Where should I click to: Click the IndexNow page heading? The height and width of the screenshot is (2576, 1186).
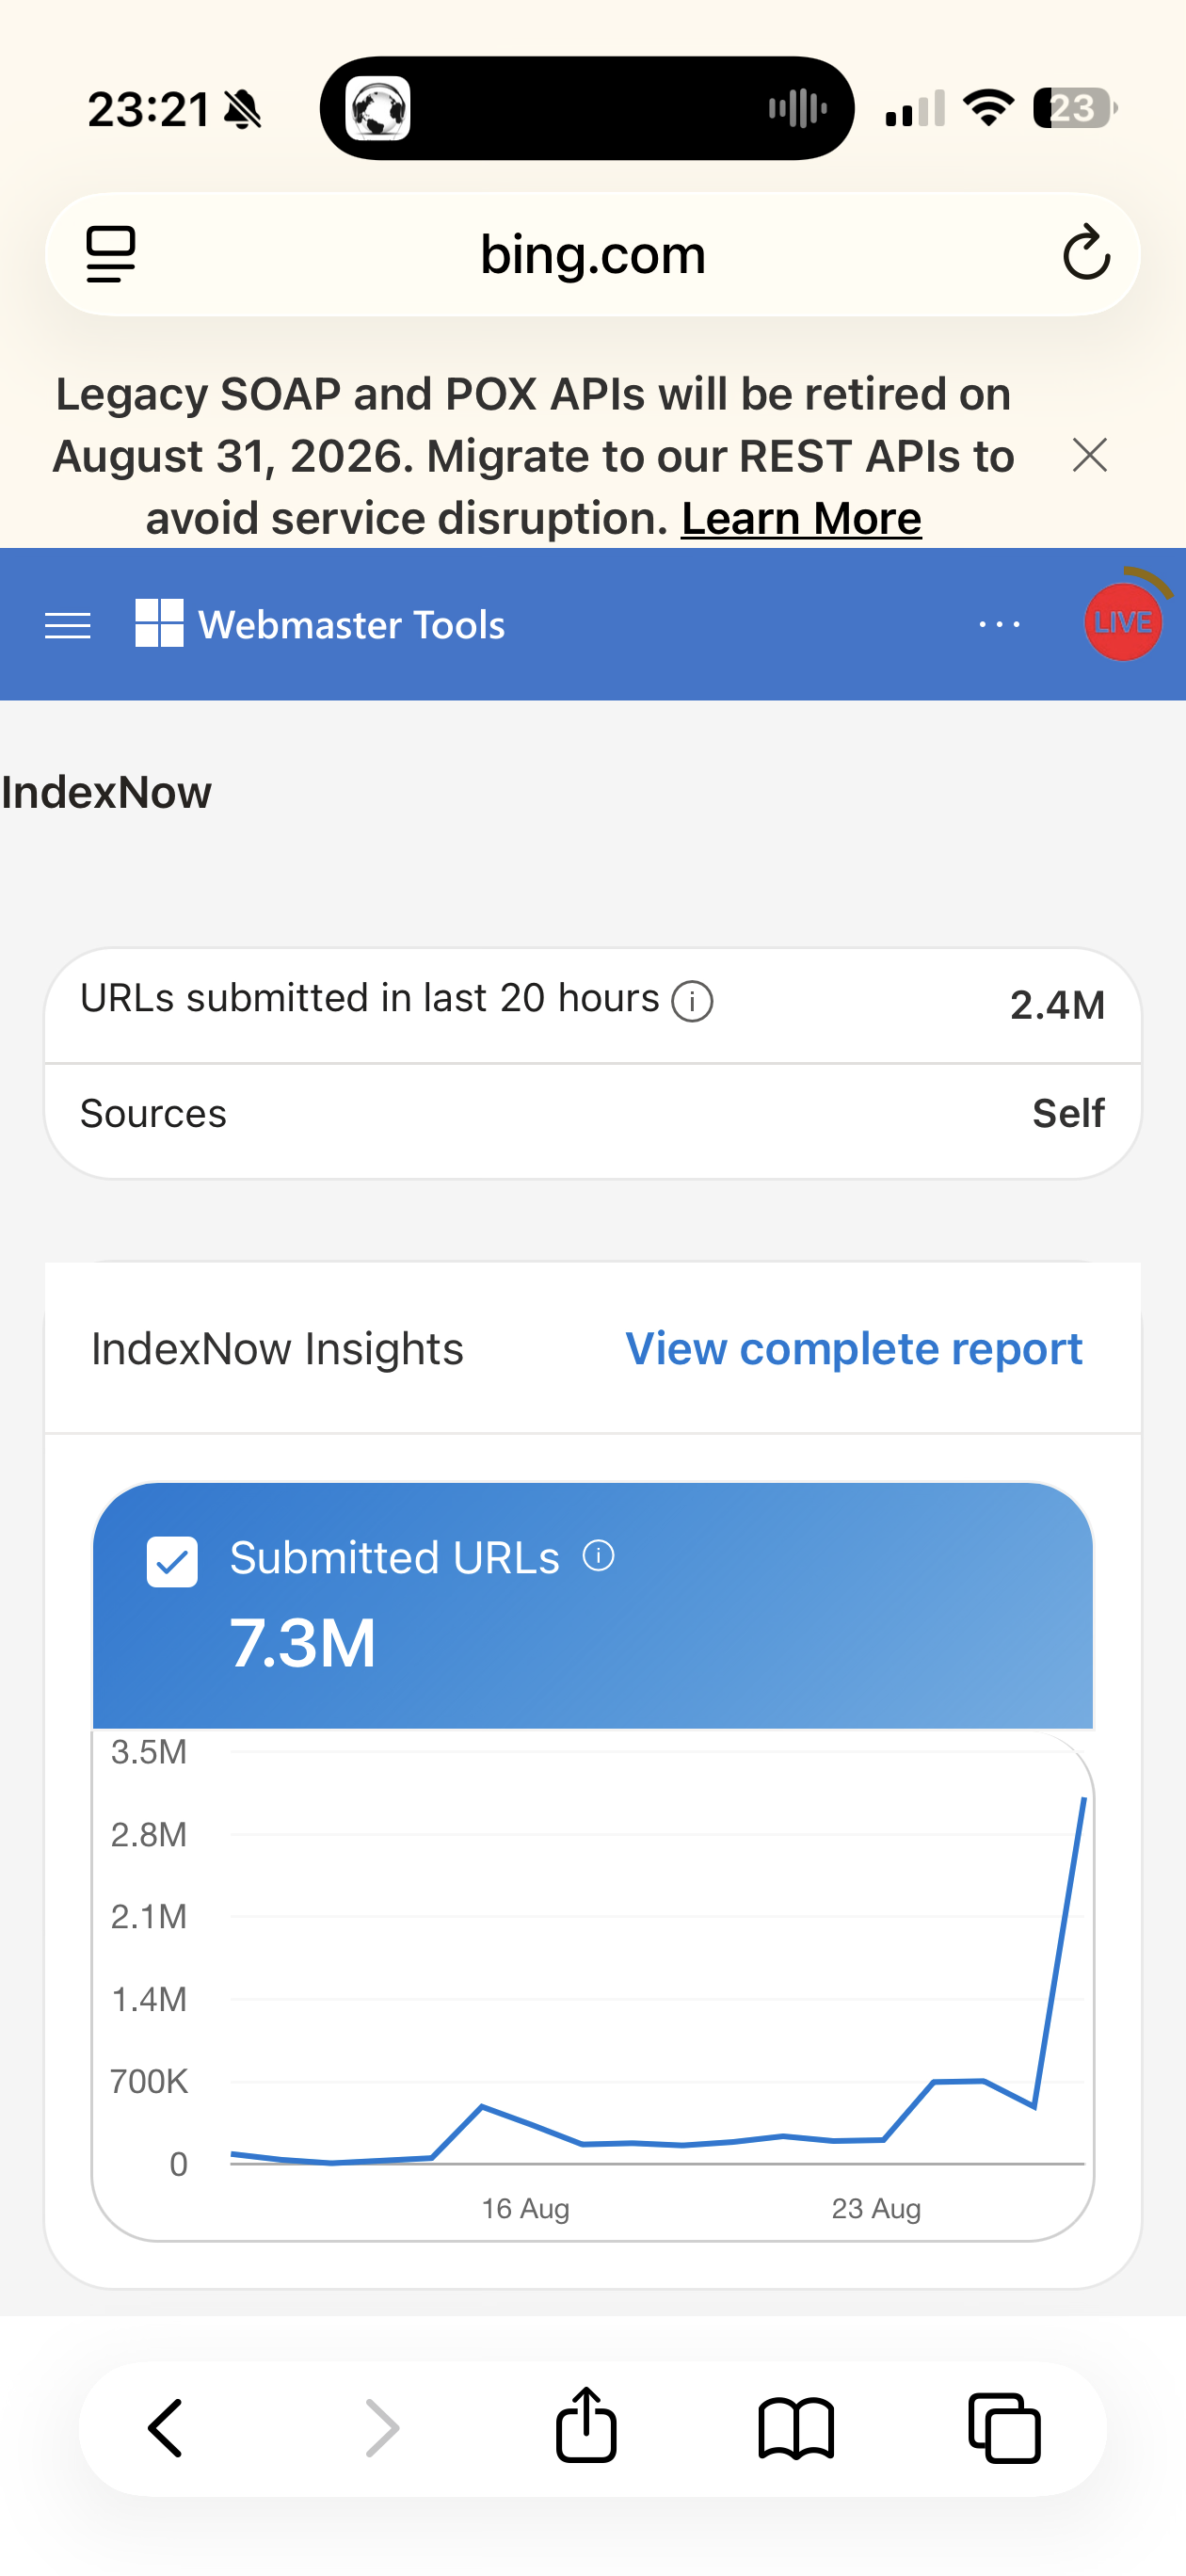click(106, 792)
